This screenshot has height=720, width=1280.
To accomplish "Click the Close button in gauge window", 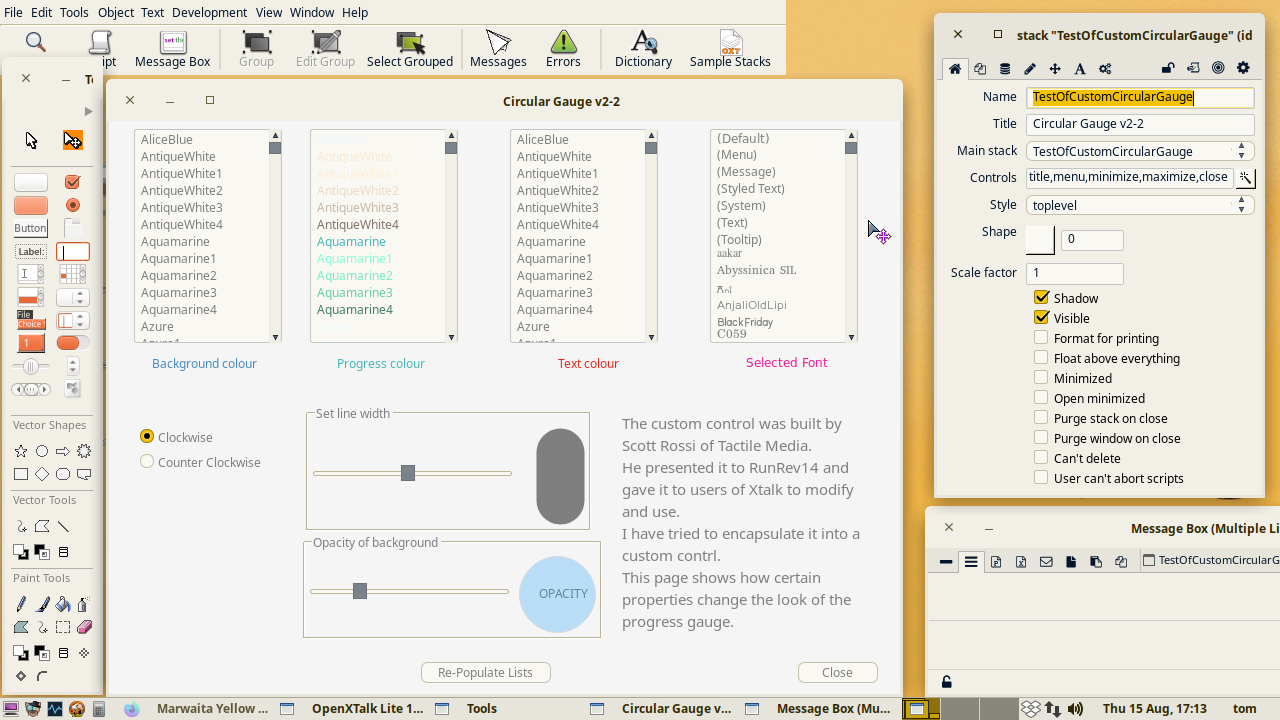I will click(837, 672).
